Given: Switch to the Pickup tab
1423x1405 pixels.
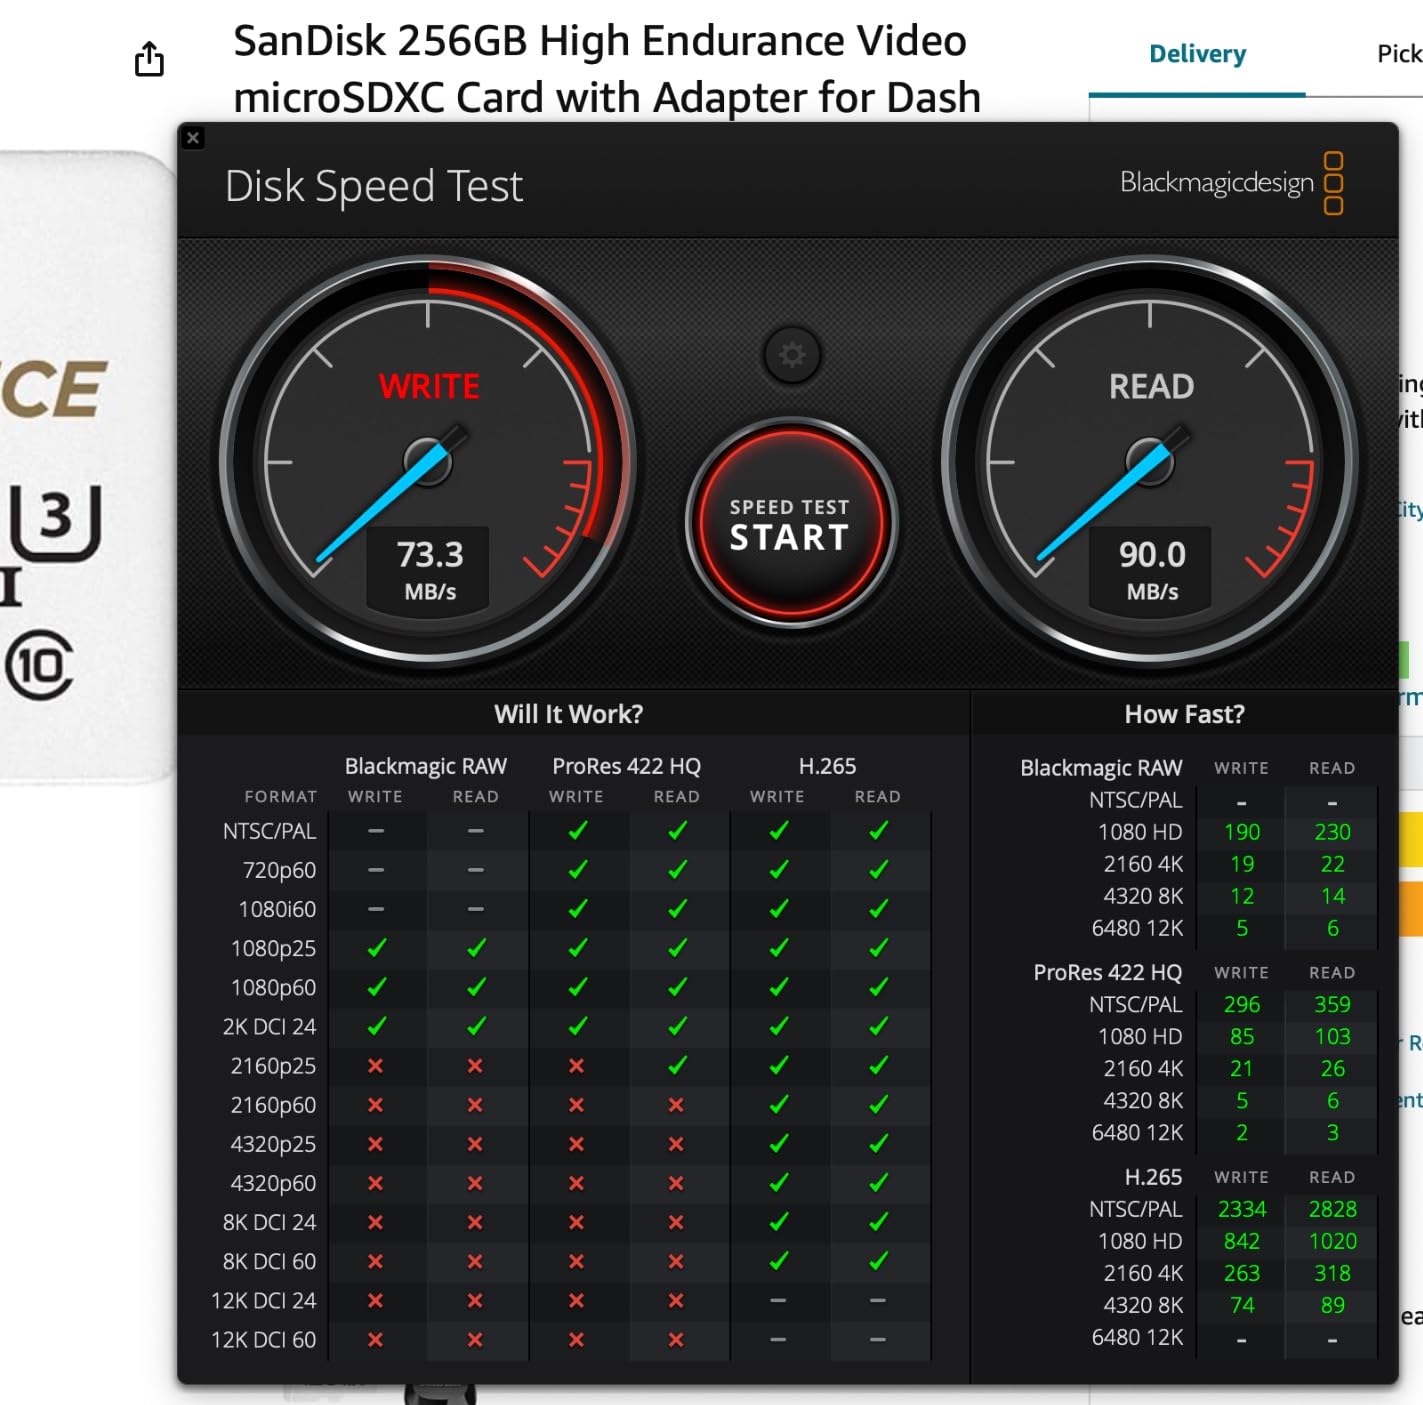Looking at the screenshot, I should tap(1398, 54).
